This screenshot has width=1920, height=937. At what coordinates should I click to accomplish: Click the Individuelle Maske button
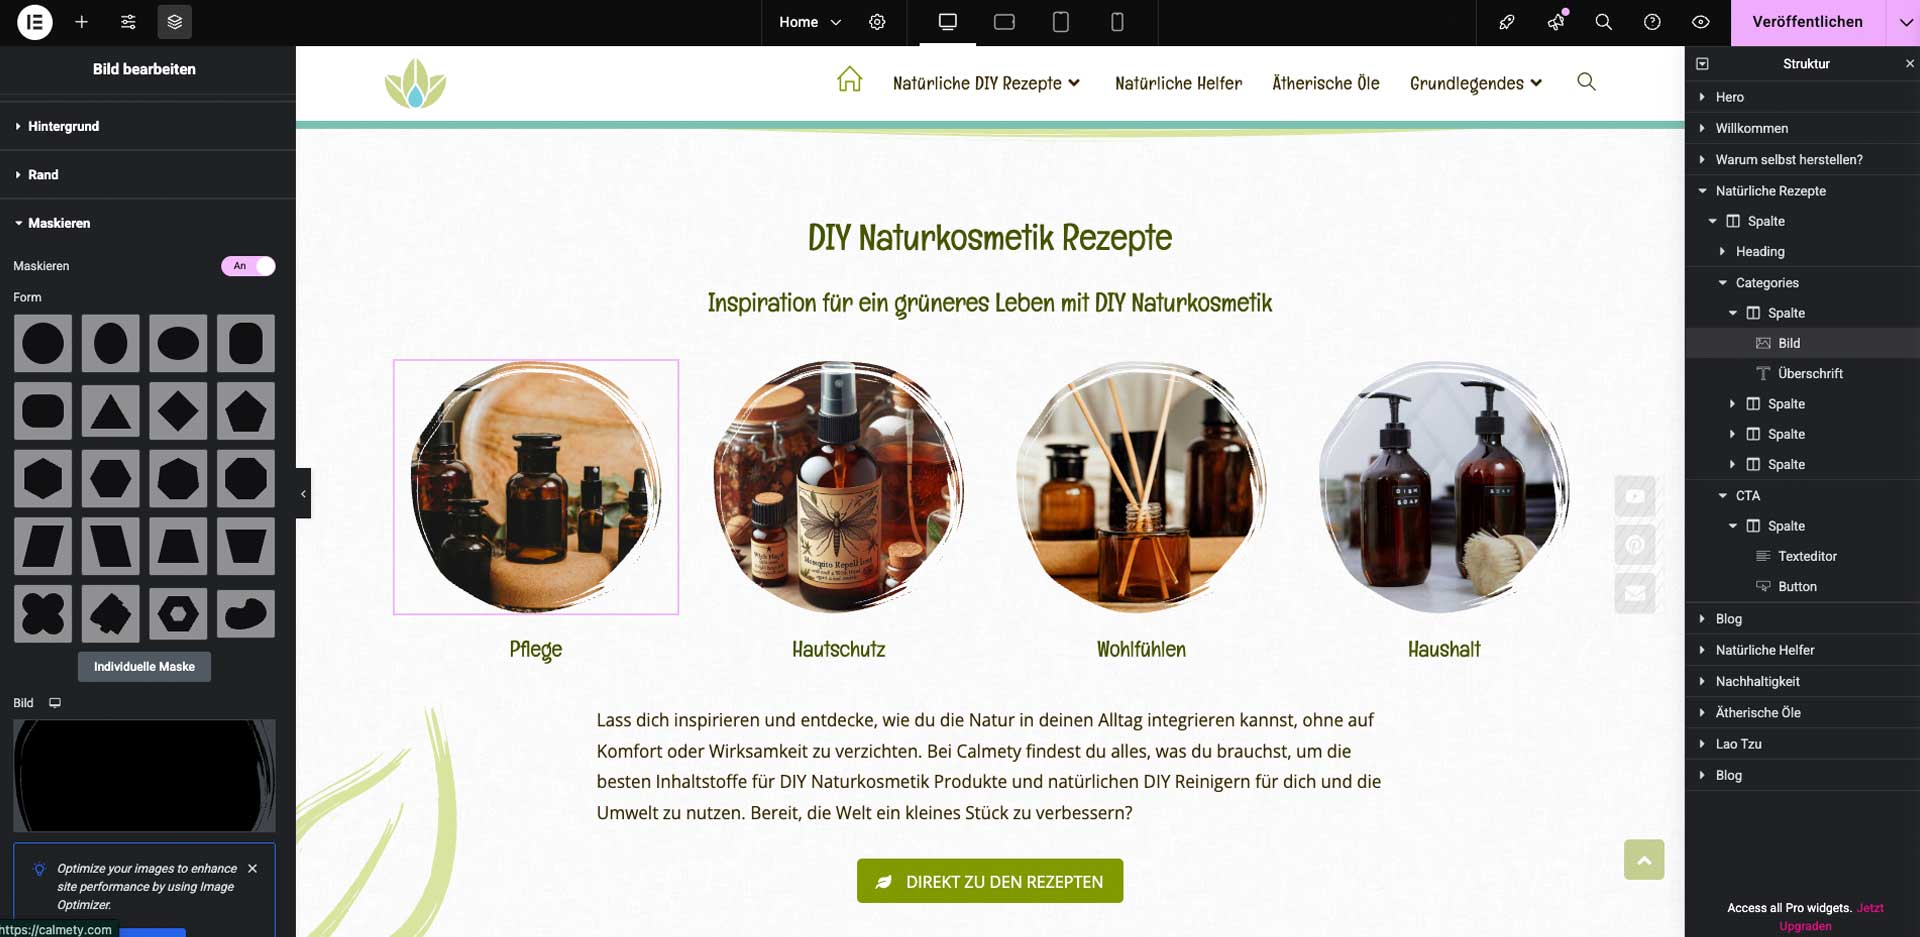[143, 666]
